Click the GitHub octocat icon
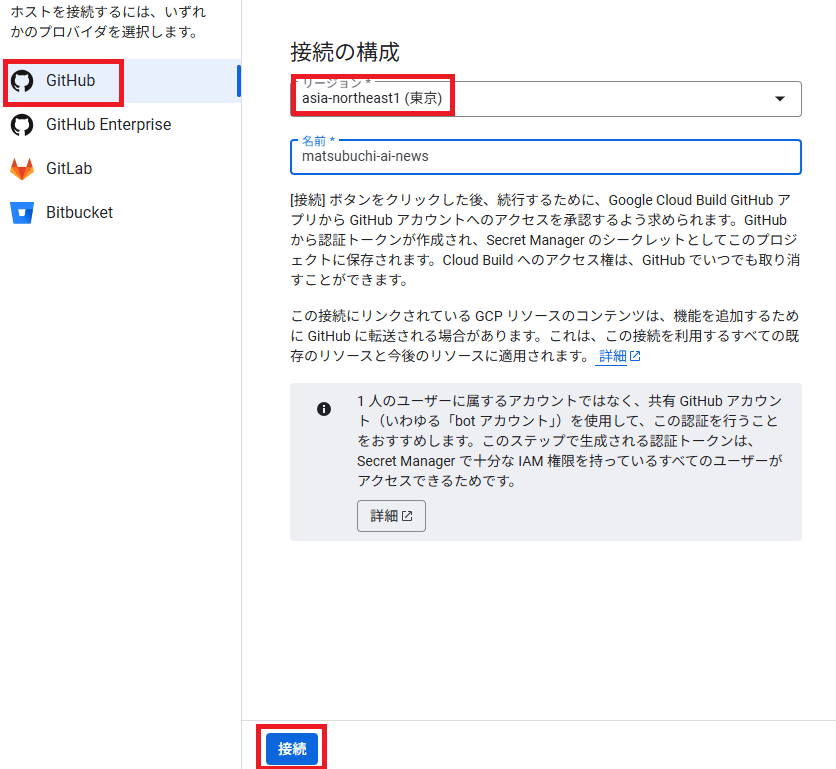 (x=22, y=81)
